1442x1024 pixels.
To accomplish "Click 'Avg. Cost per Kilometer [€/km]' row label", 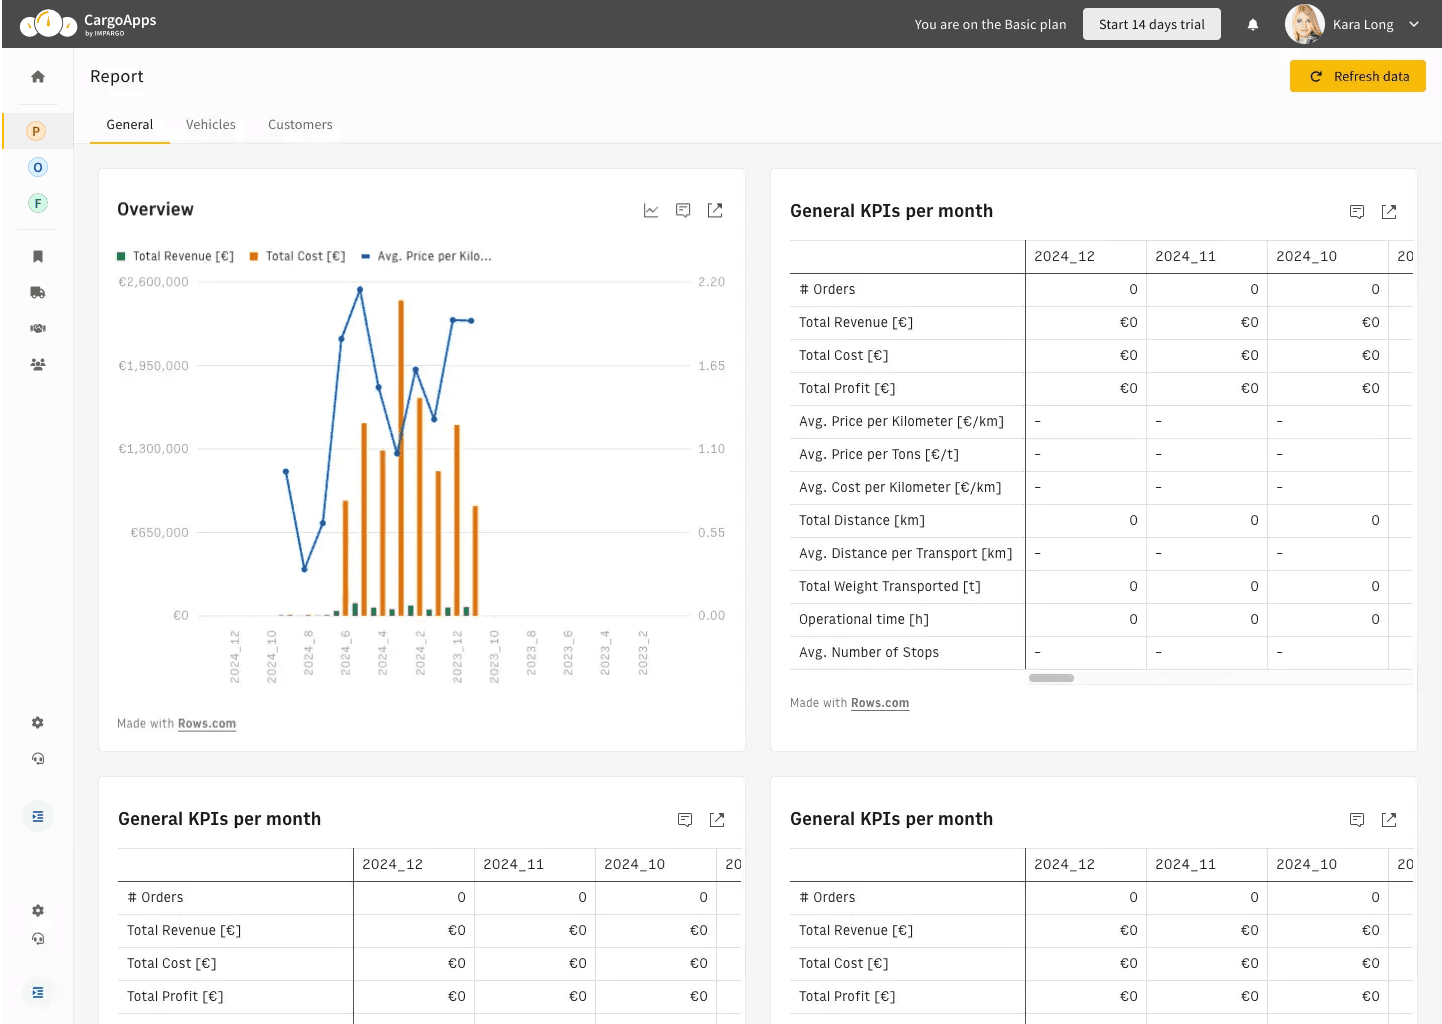I will [x=900, y=488].
